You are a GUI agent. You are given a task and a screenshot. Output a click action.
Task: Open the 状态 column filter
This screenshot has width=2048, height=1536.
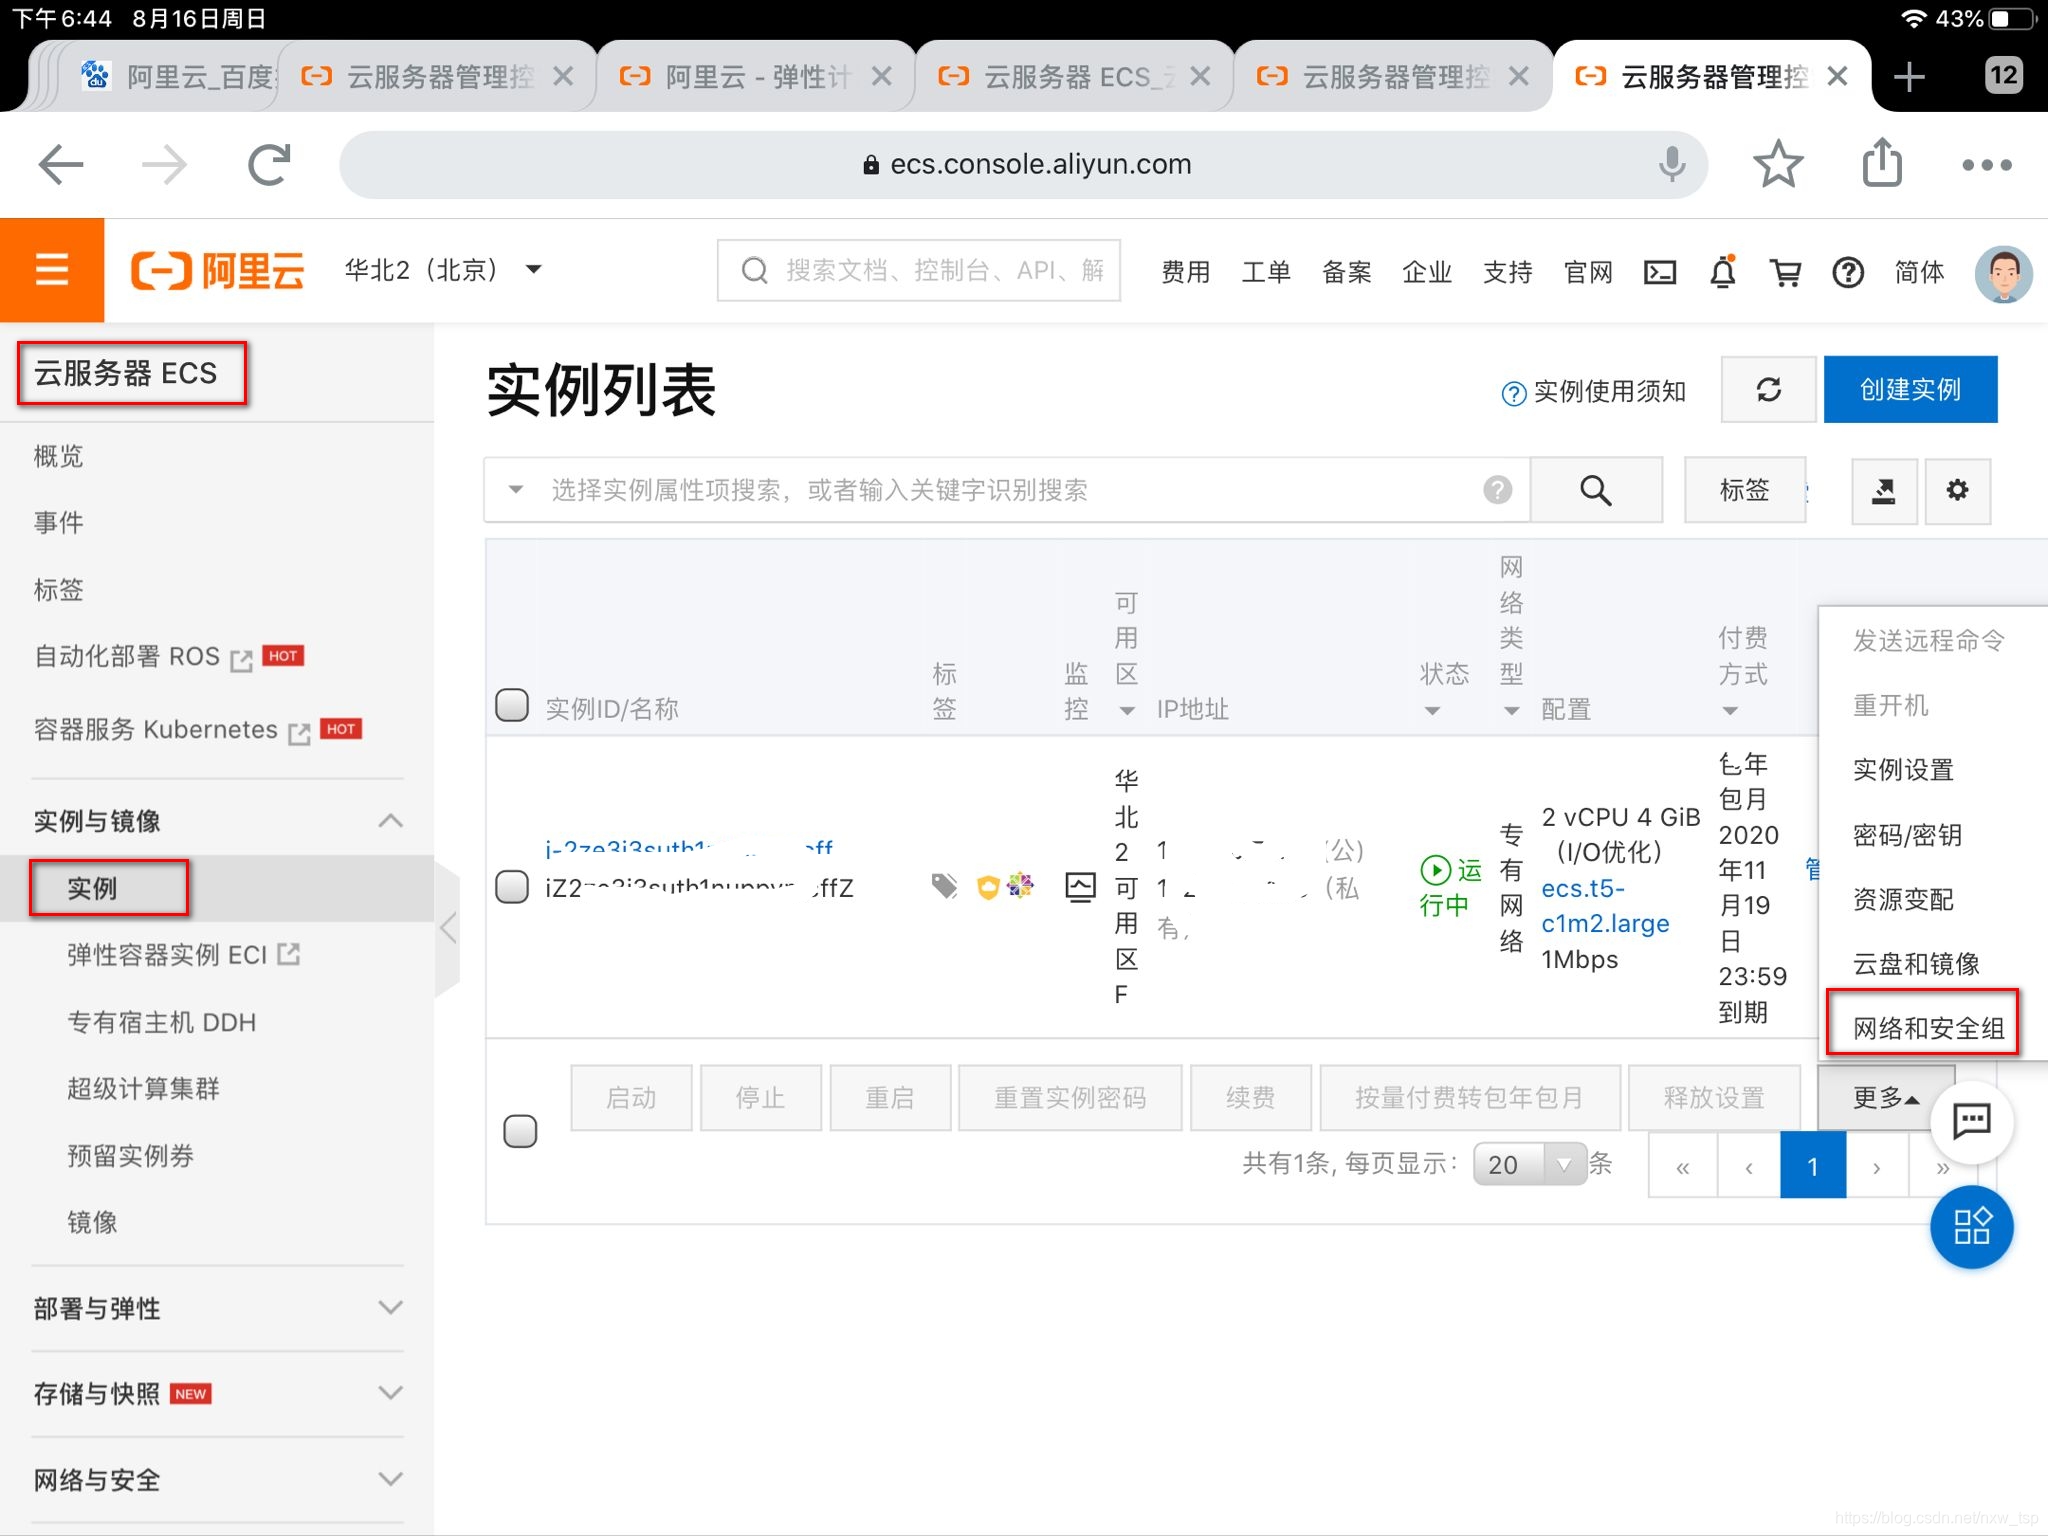pyautogui.click(x=1432, y=711)
